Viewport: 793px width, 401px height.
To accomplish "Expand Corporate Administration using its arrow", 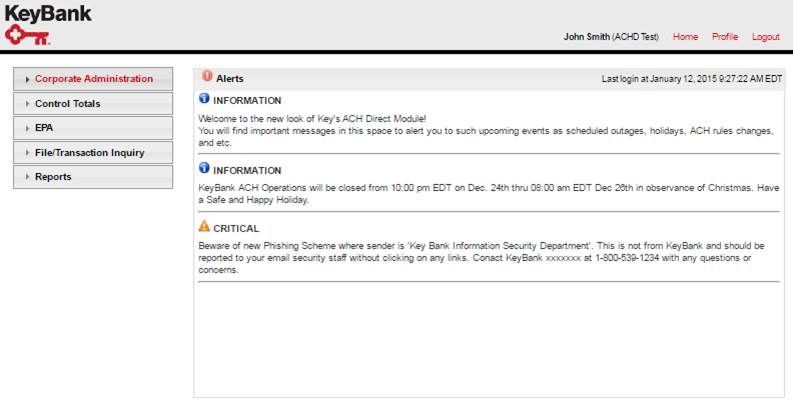I will coord(27,79).
